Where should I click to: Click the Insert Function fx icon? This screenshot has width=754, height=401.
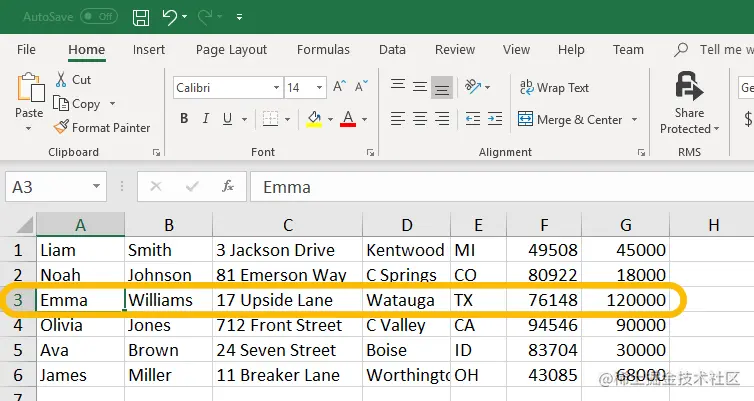[228, 186]
